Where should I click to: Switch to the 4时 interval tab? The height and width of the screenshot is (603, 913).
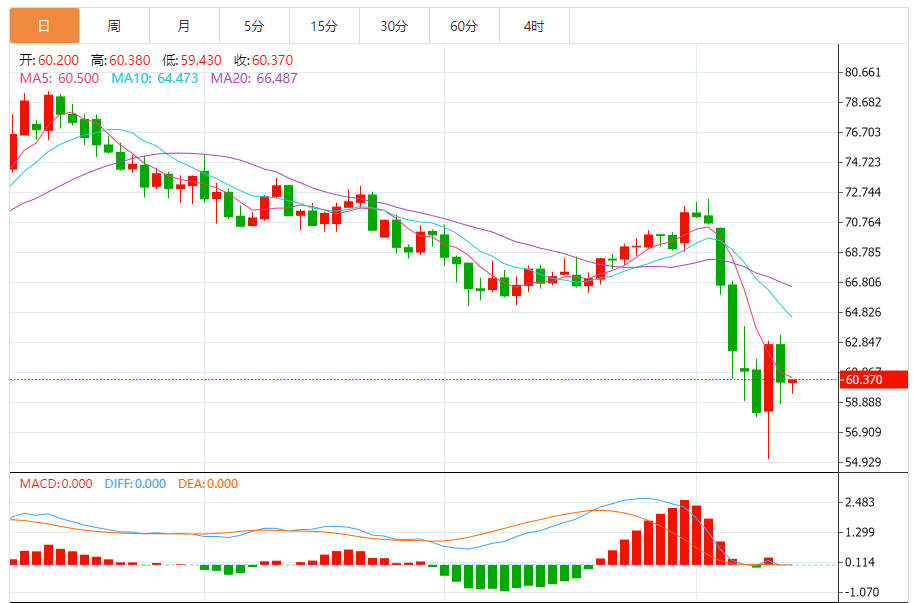click(x=534, y=26)
